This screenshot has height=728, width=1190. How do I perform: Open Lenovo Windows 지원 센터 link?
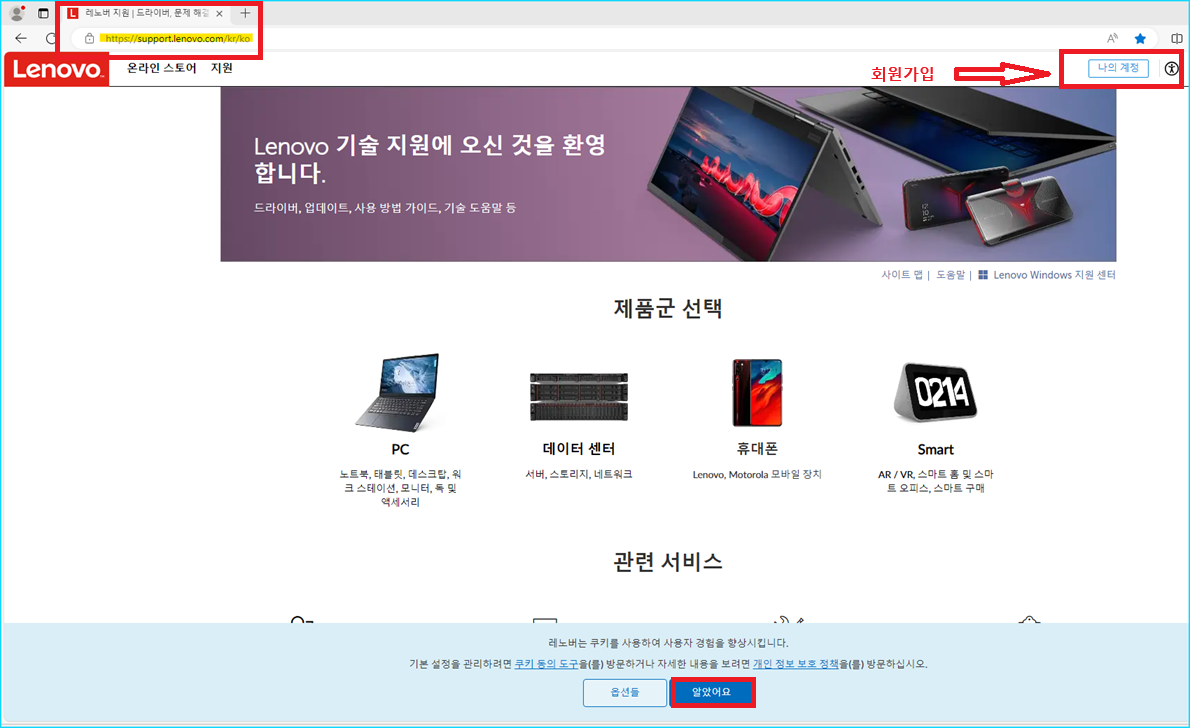[x=1054, y=275]
